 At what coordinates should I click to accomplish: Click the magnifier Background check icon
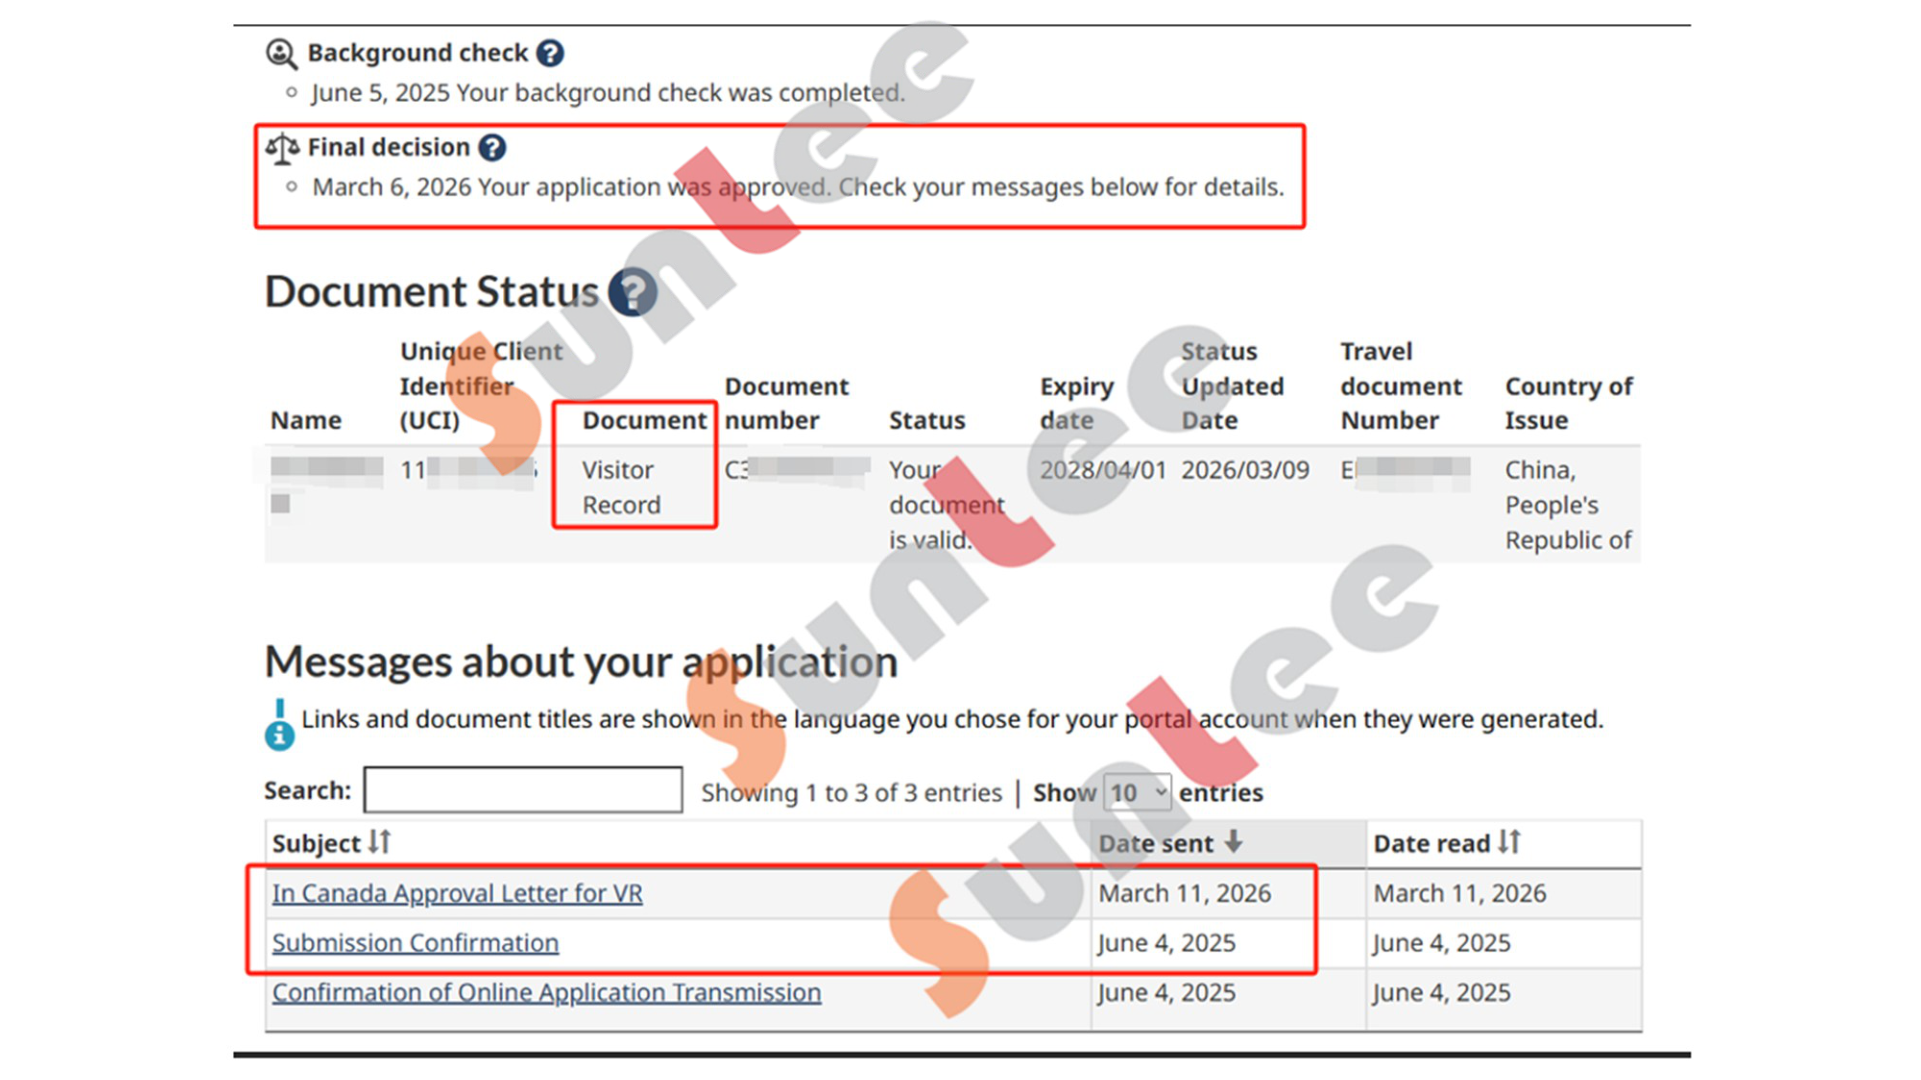pos(281,54)
